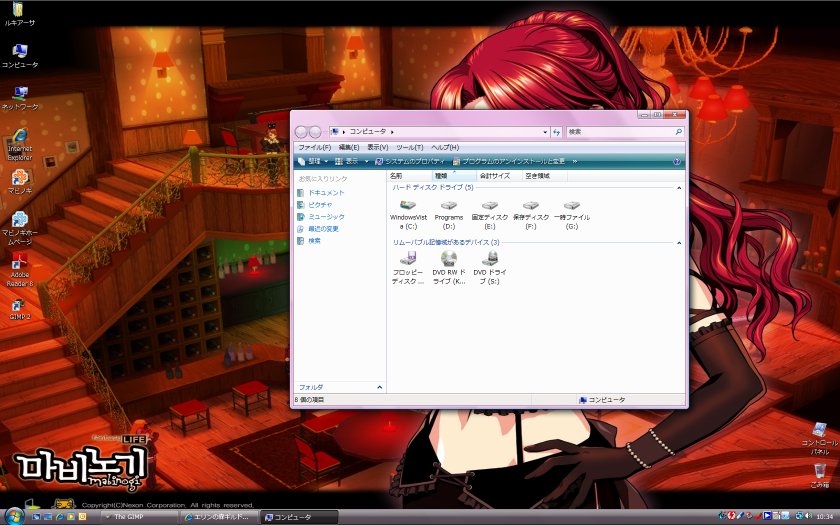Select the 保存ディスク (F:) drive
Image resolution: width=840 pixels, height=525 pixels.
coord(531,215)
